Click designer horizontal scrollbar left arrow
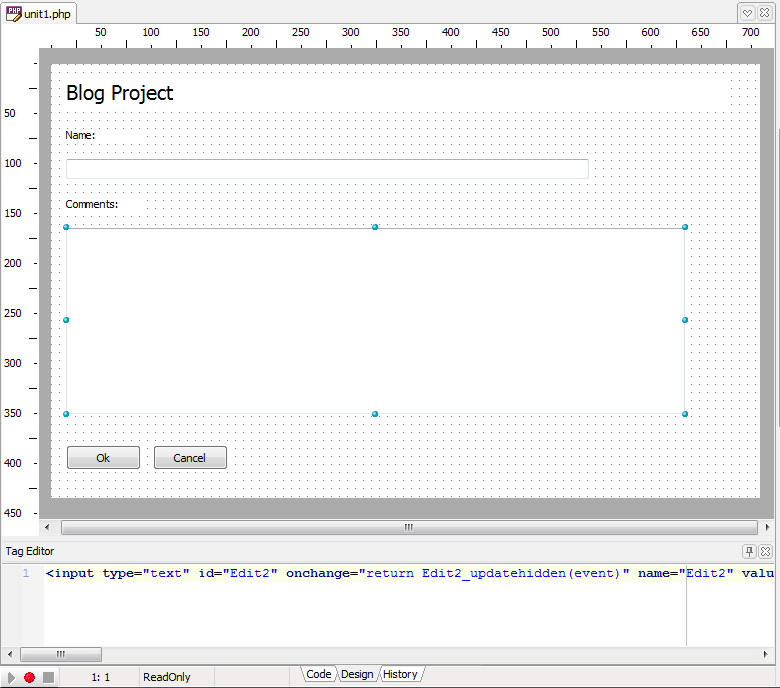 point(47,527)
